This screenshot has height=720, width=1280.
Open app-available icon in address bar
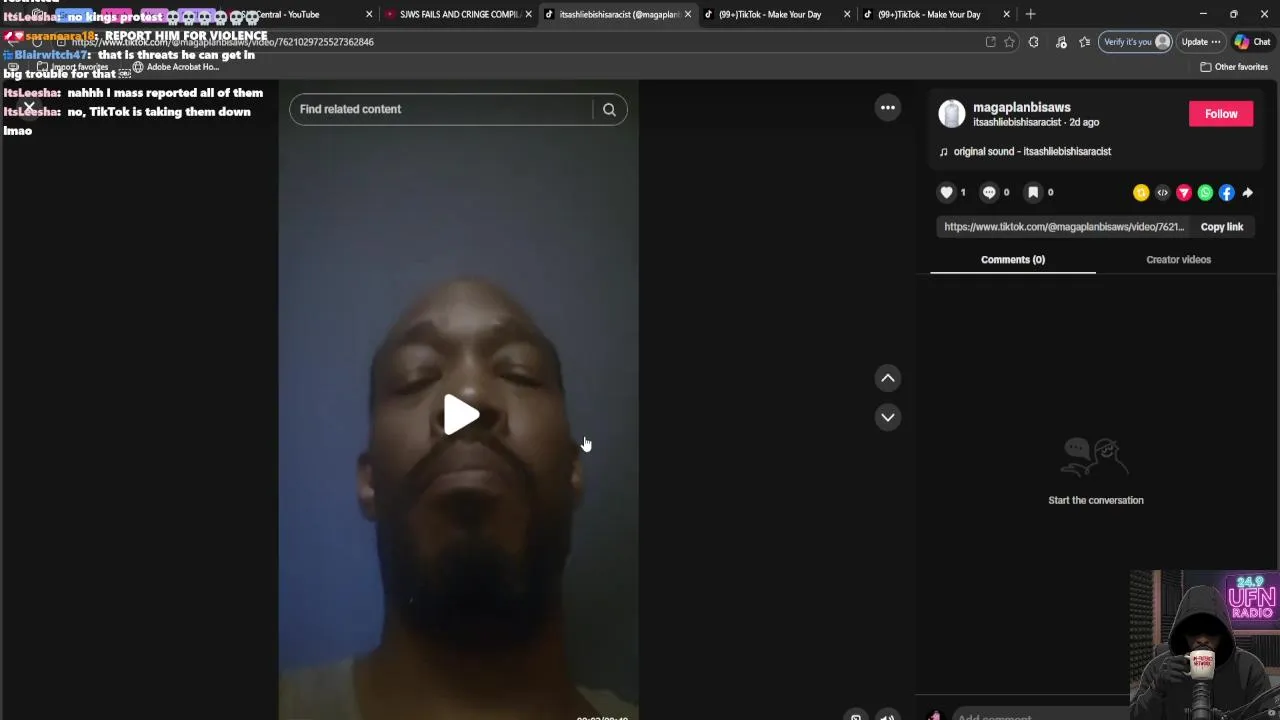coord(990,42)
